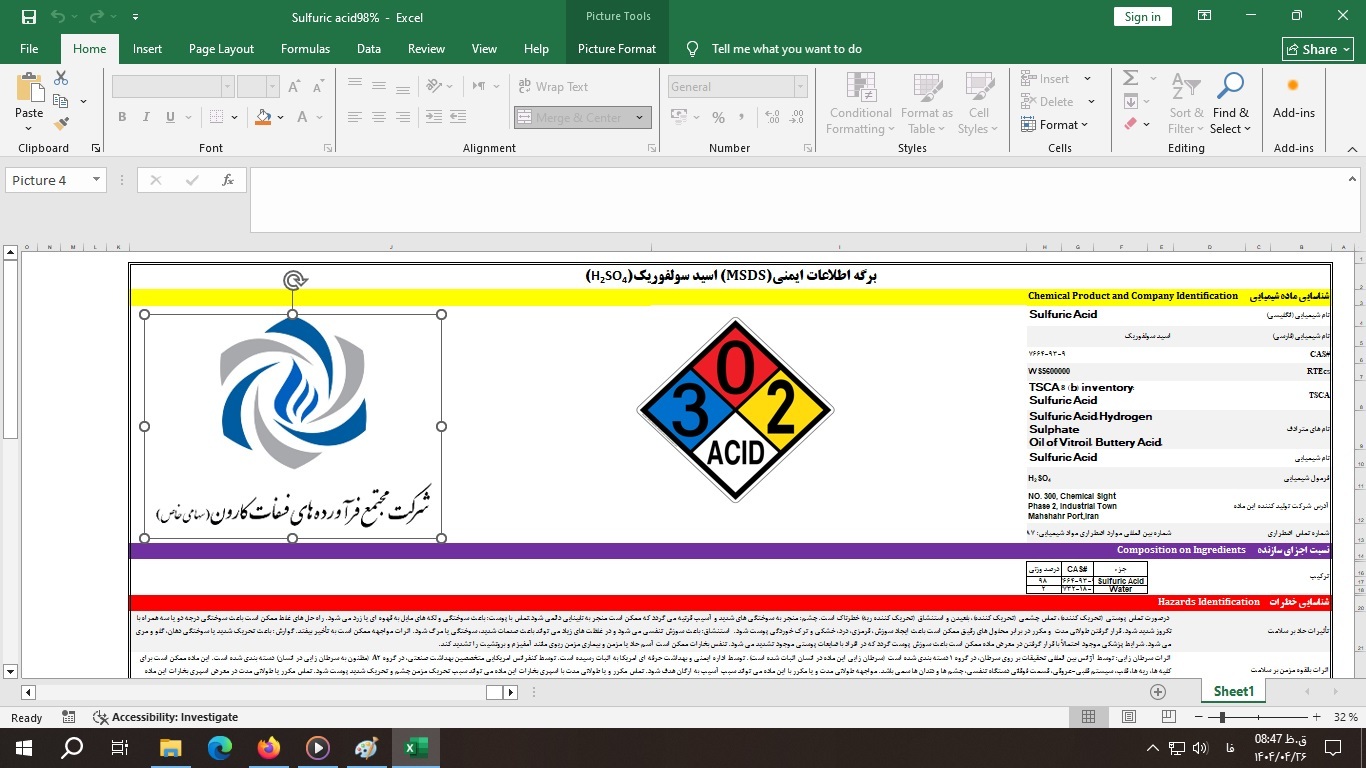Click the NFPA hazard diamond image
Screen dimensions: 1366x768
coord(736,409)
